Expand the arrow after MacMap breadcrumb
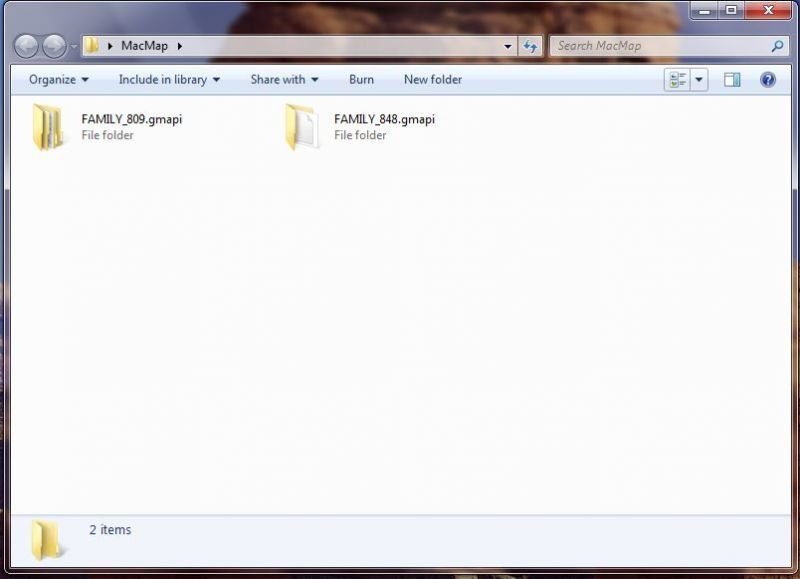The height and width of the screenshot is (579, 800). [179, 46]
